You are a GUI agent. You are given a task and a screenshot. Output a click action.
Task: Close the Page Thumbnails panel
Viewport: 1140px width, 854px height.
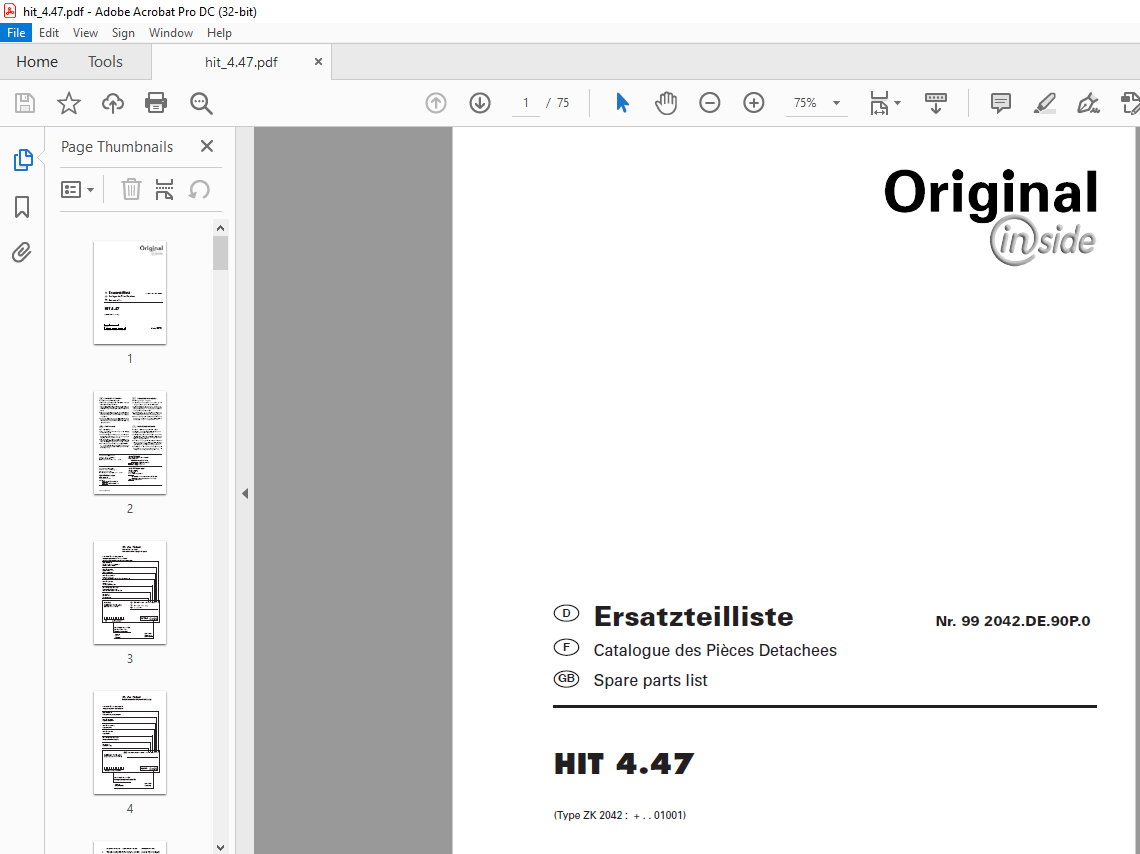[207, 146]
